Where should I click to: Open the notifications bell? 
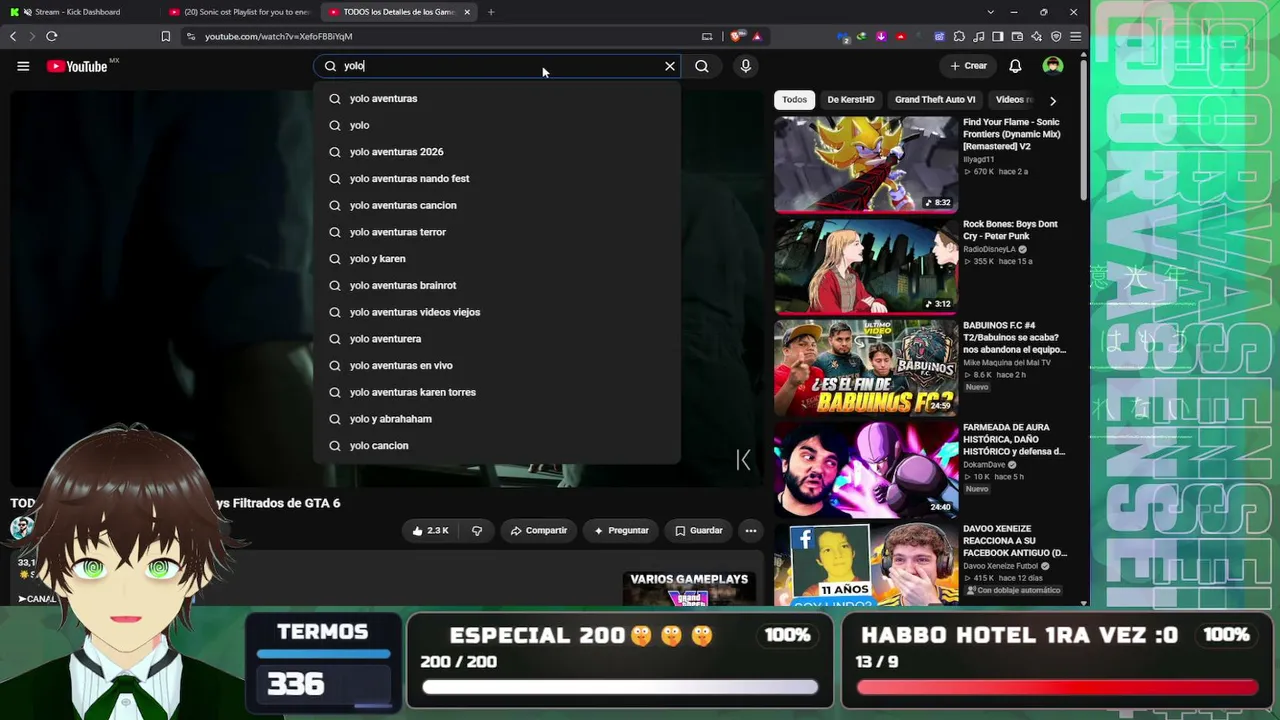(1015, 66)
